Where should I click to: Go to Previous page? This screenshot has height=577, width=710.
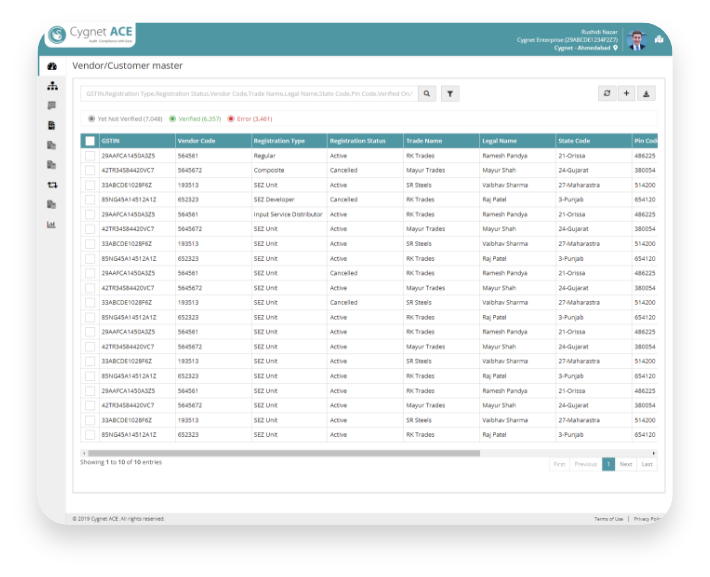[x=585, y=464]
